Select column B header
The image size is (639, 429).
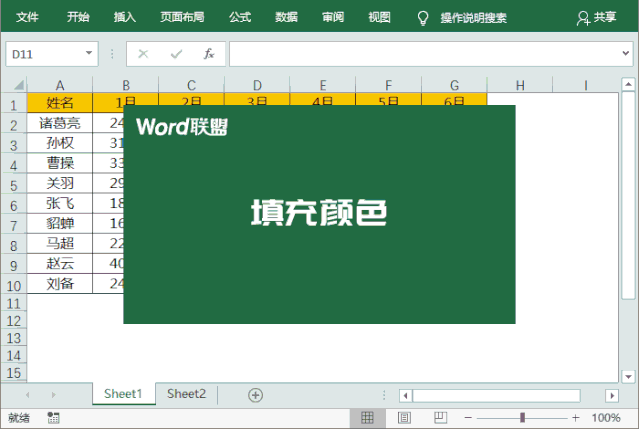click(126, 85)
